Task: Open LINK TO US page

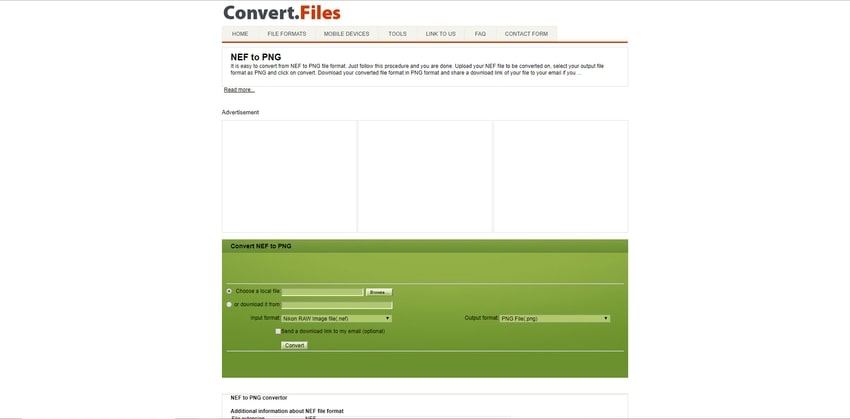Action: point(440,34)
